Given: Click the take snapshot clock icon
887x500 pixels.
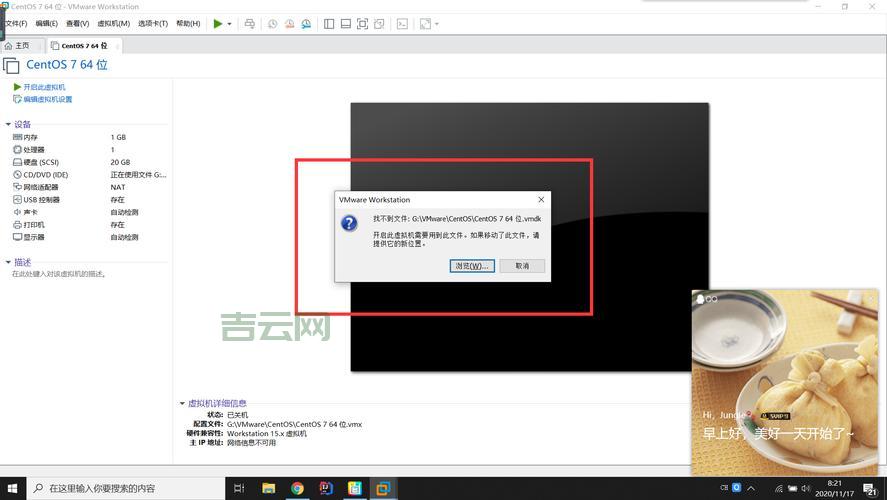Looking at the screenshot, I should 272,24.
